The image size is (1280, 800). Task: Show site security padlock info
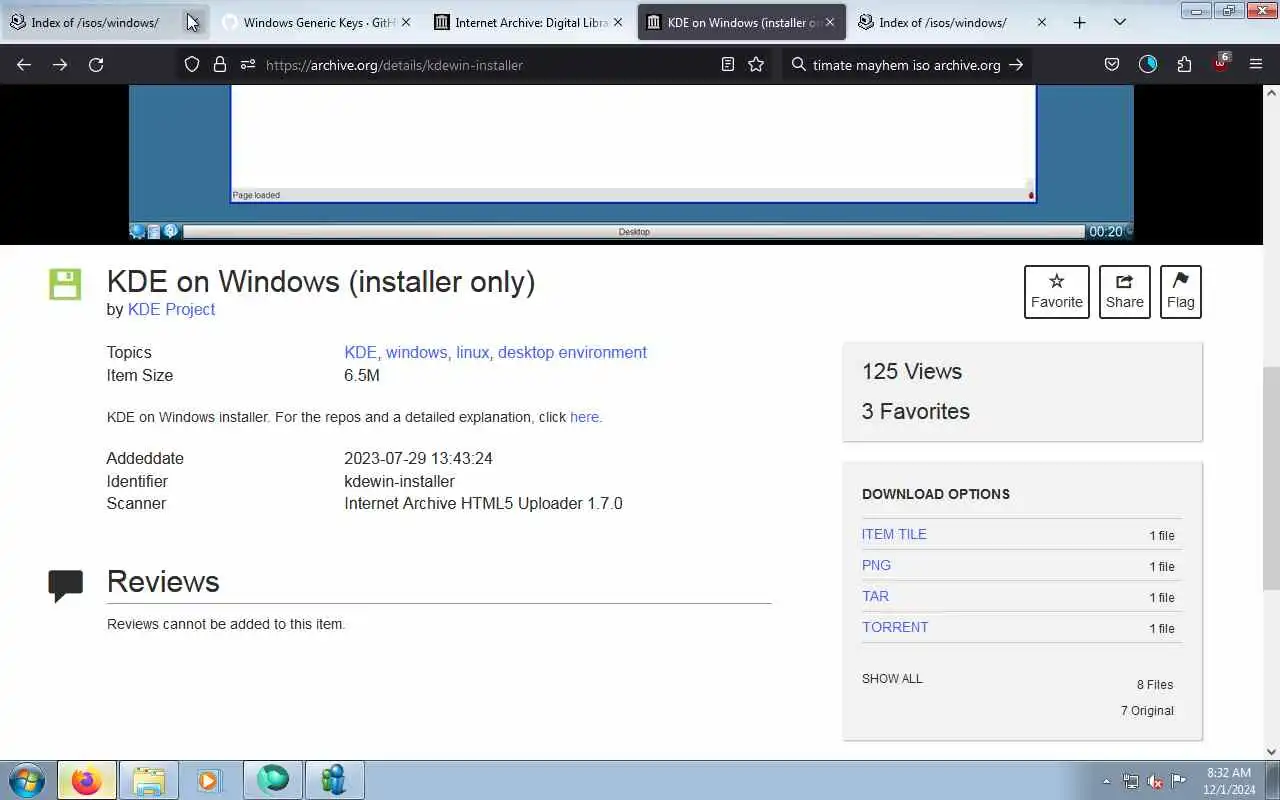pyautogui.click(x=220, y=64)
